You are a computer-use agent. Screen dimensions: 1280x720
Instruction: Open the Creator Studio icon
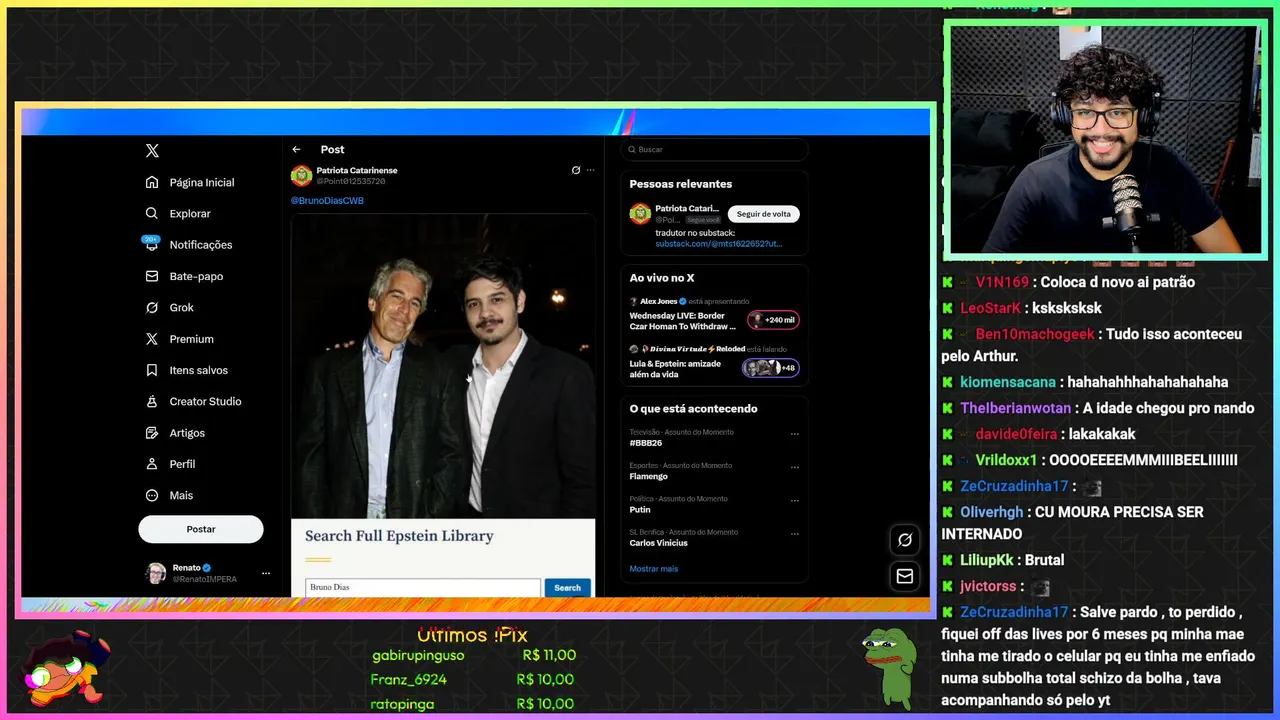[152, 401]
